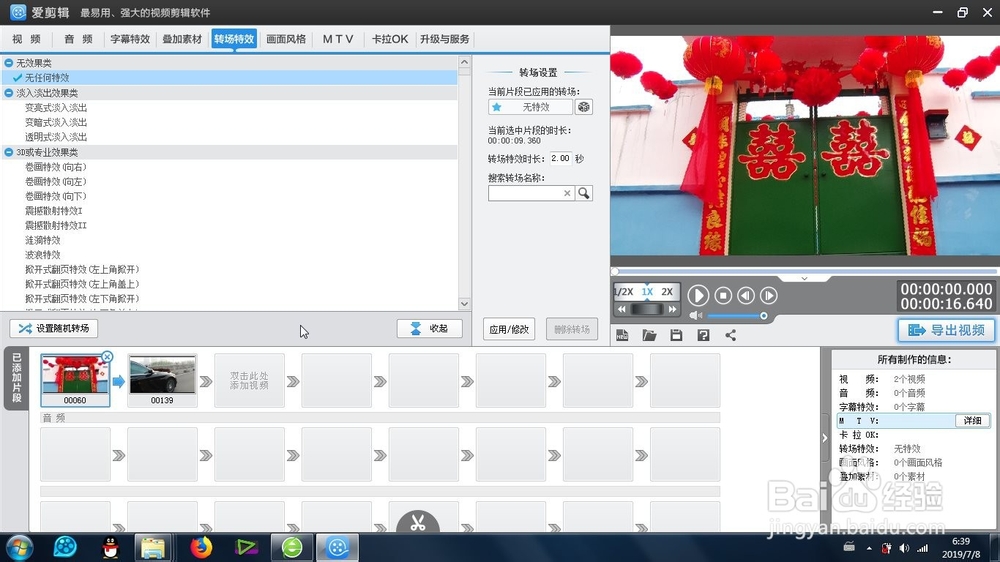The height and width of the screenshot is (562, 1000).
Task: Open 升级与服务 tab
Action: 445,39
